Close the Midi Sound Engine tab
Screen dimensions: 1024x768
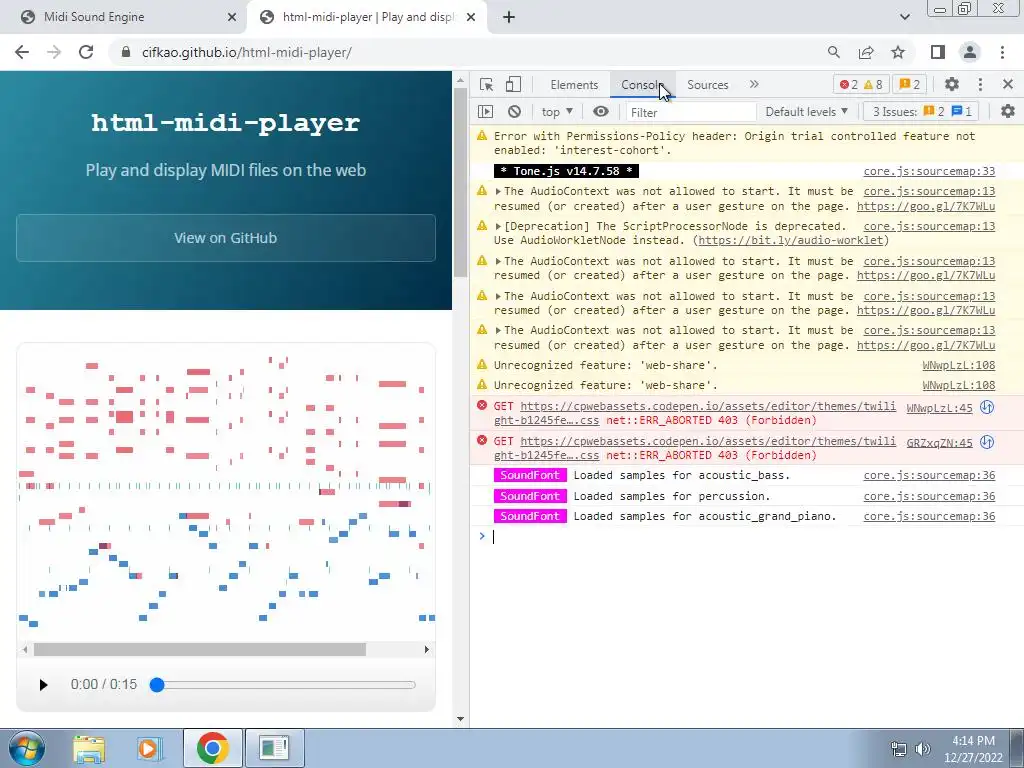point(232,17)
